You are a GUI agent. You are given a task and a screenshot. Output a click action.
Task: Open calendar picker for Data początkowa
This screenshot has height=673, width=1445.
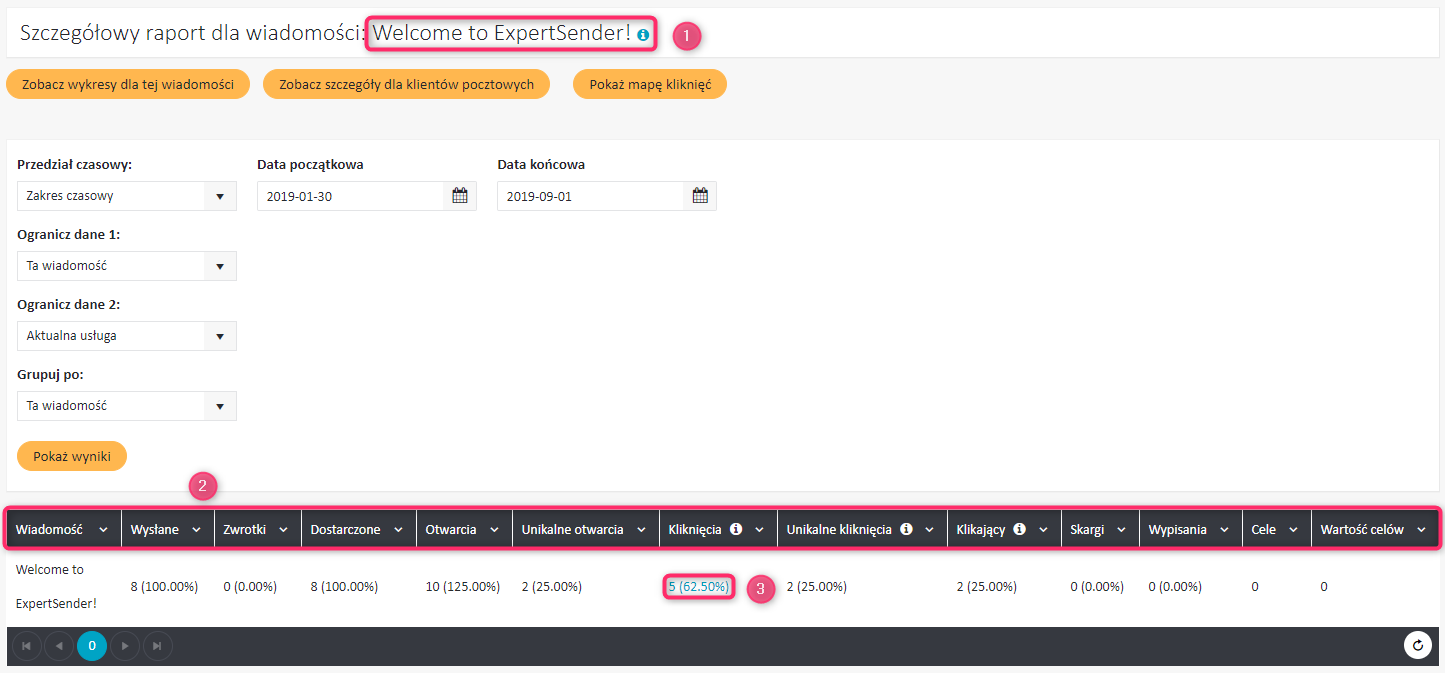(x=460, y=196)
